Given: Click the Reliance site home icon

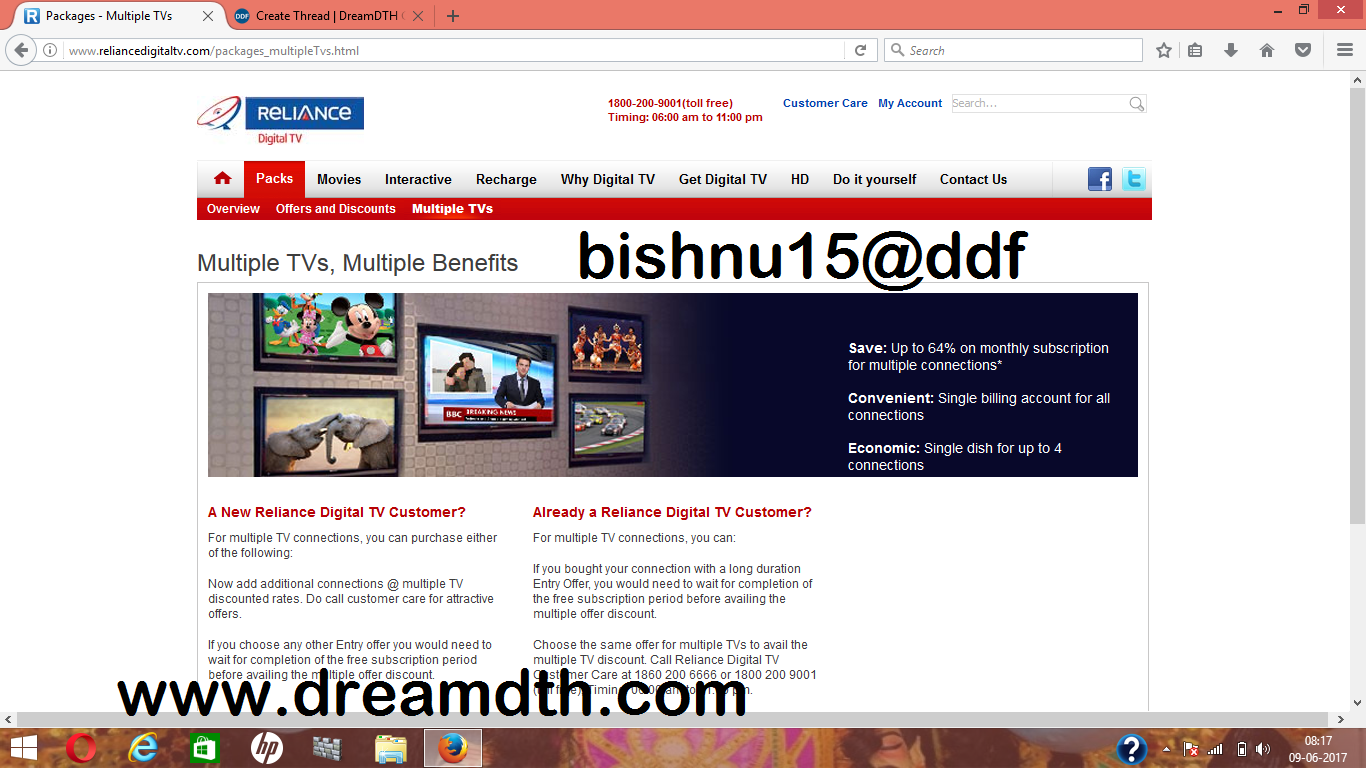Looking at the screenshot, I should pos(222,179).
